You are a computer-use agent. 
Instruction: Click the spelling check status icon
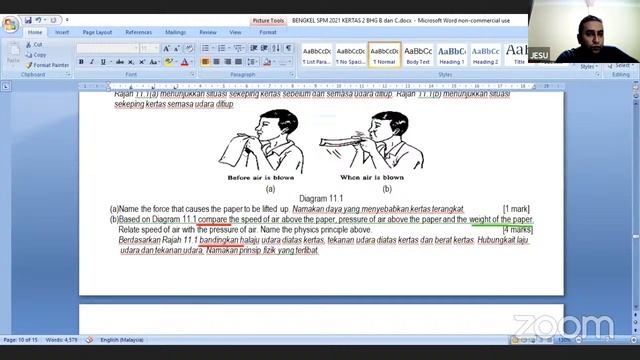pyautogui.click(x=89, y=340)
